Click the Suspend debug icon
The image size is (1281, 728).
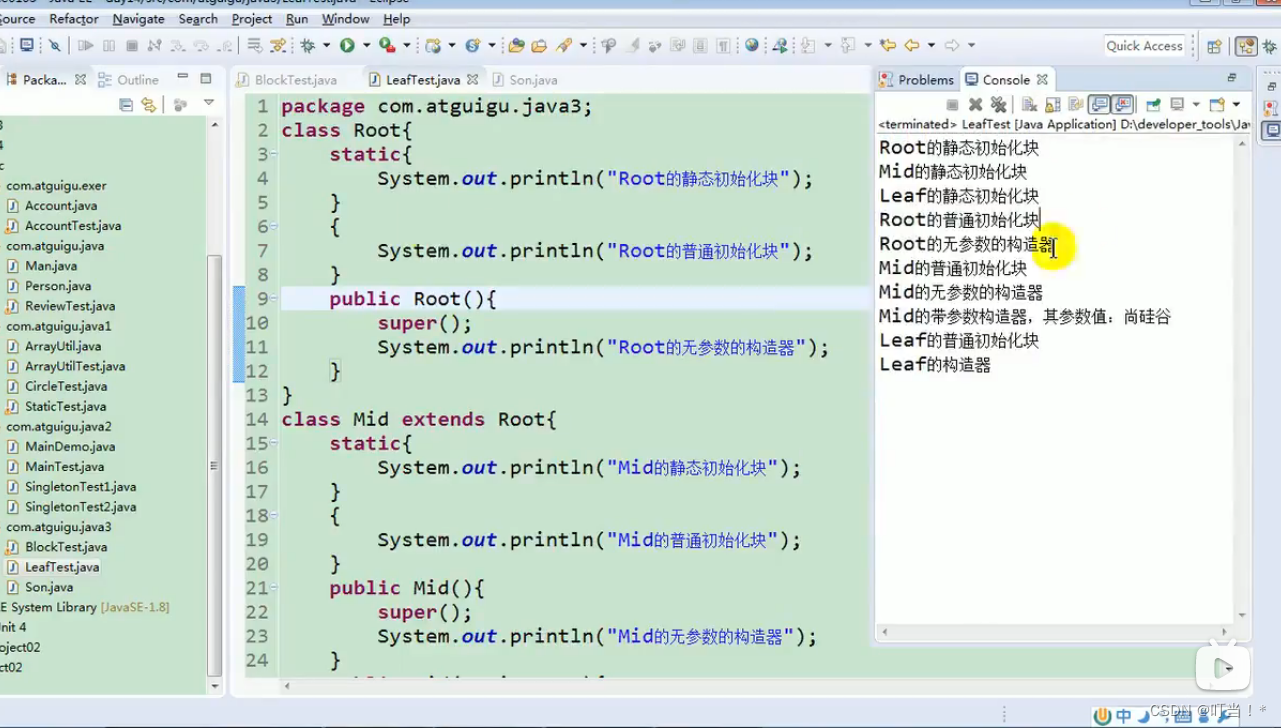point(109,45)
